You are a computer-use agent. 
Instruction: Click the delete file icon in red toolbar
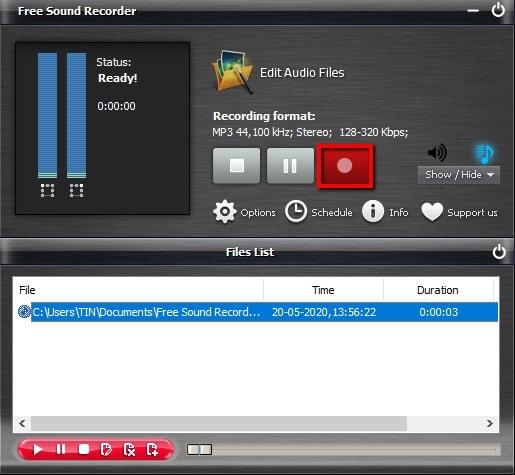129,449
